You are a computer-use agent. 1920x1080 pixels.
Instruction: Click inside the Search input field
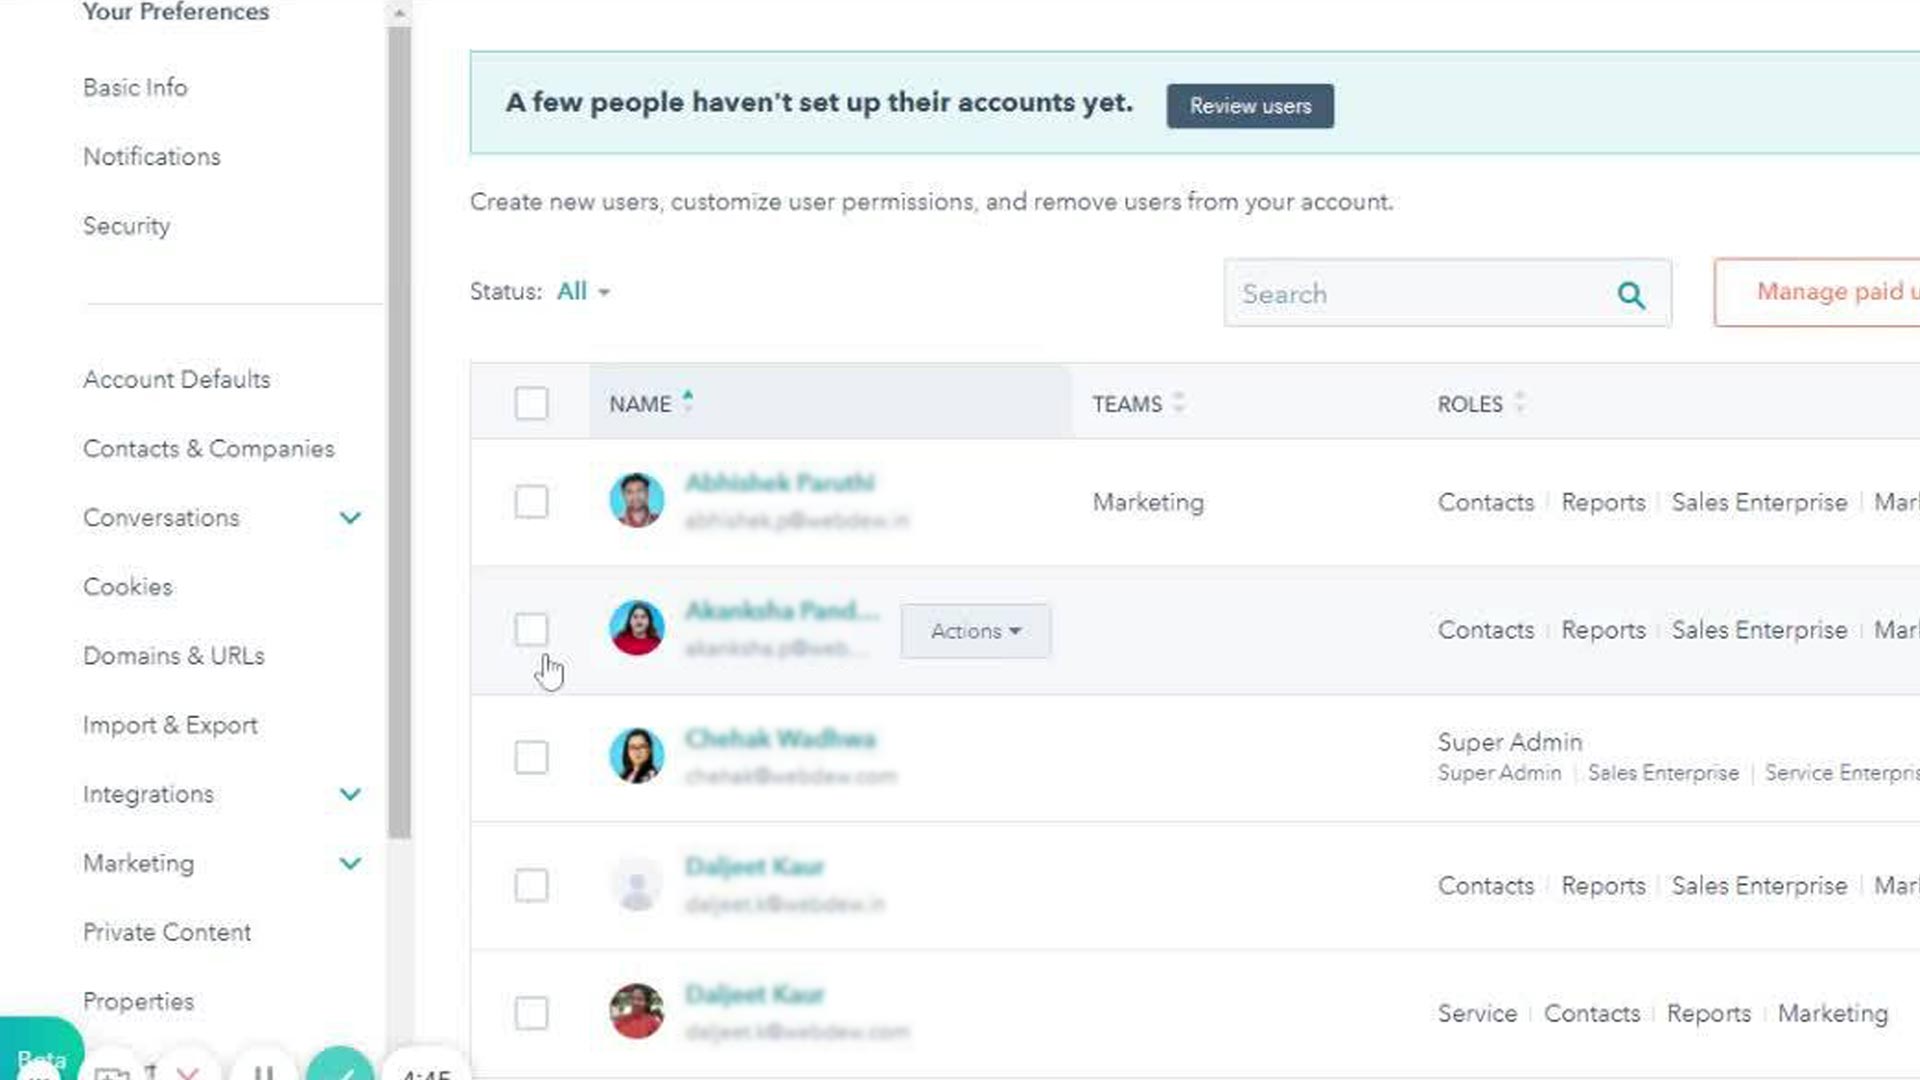point(1400,293)
